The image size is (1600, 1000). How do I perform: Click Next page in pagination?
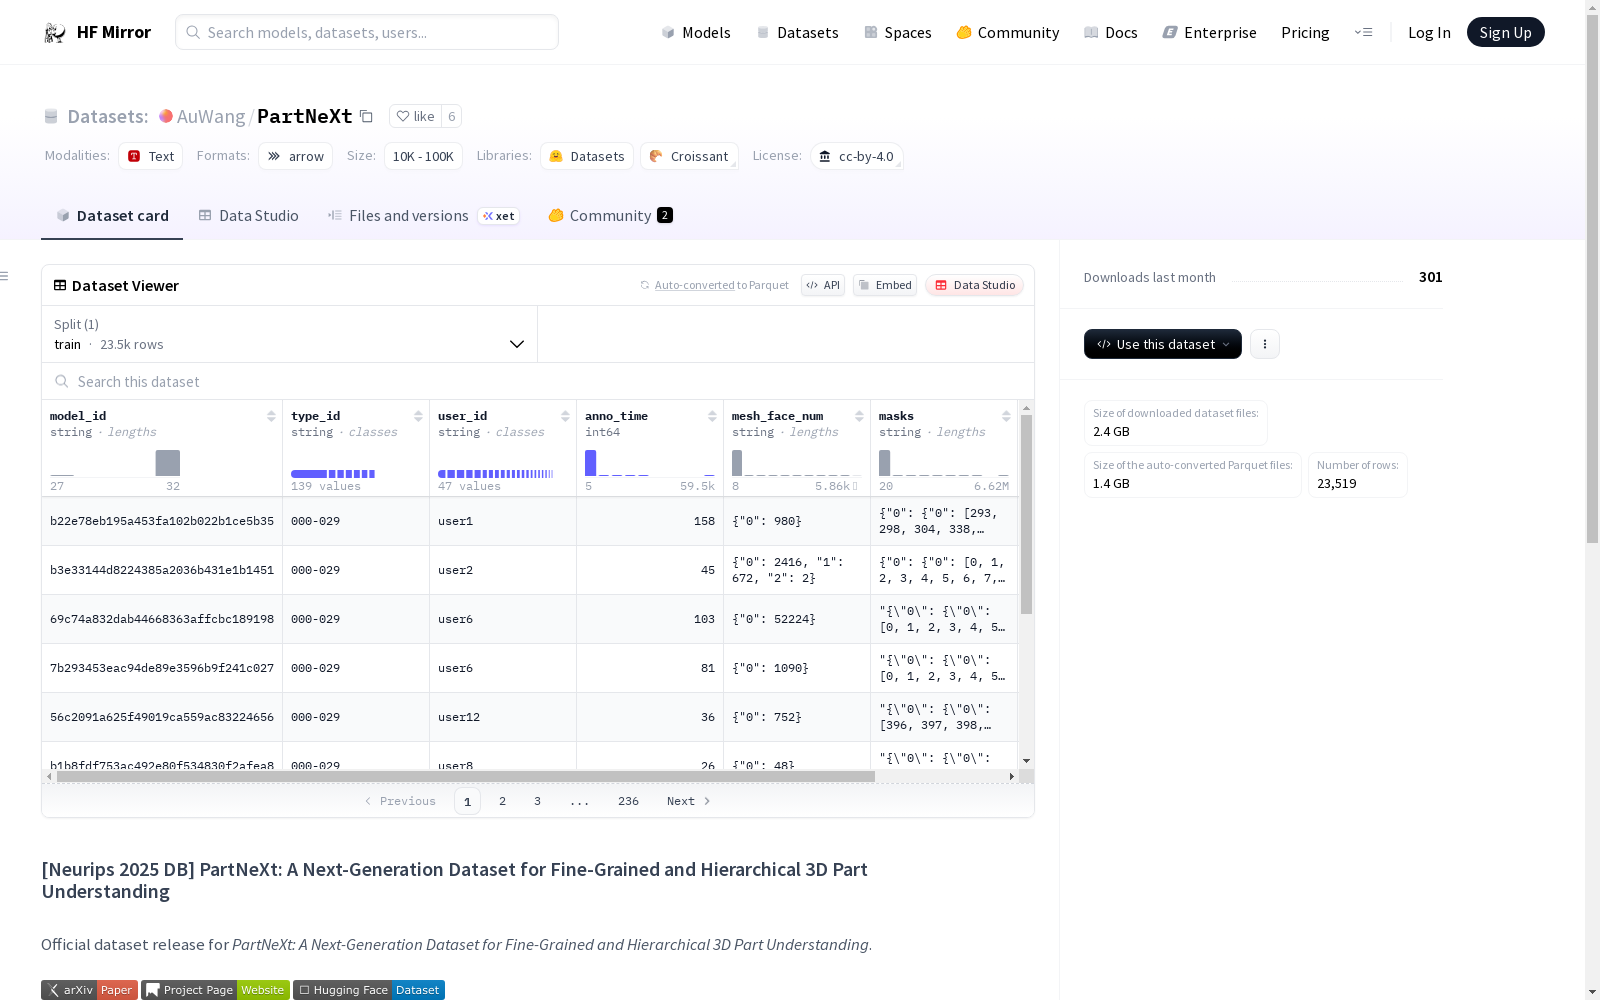(x=689, y=801)
